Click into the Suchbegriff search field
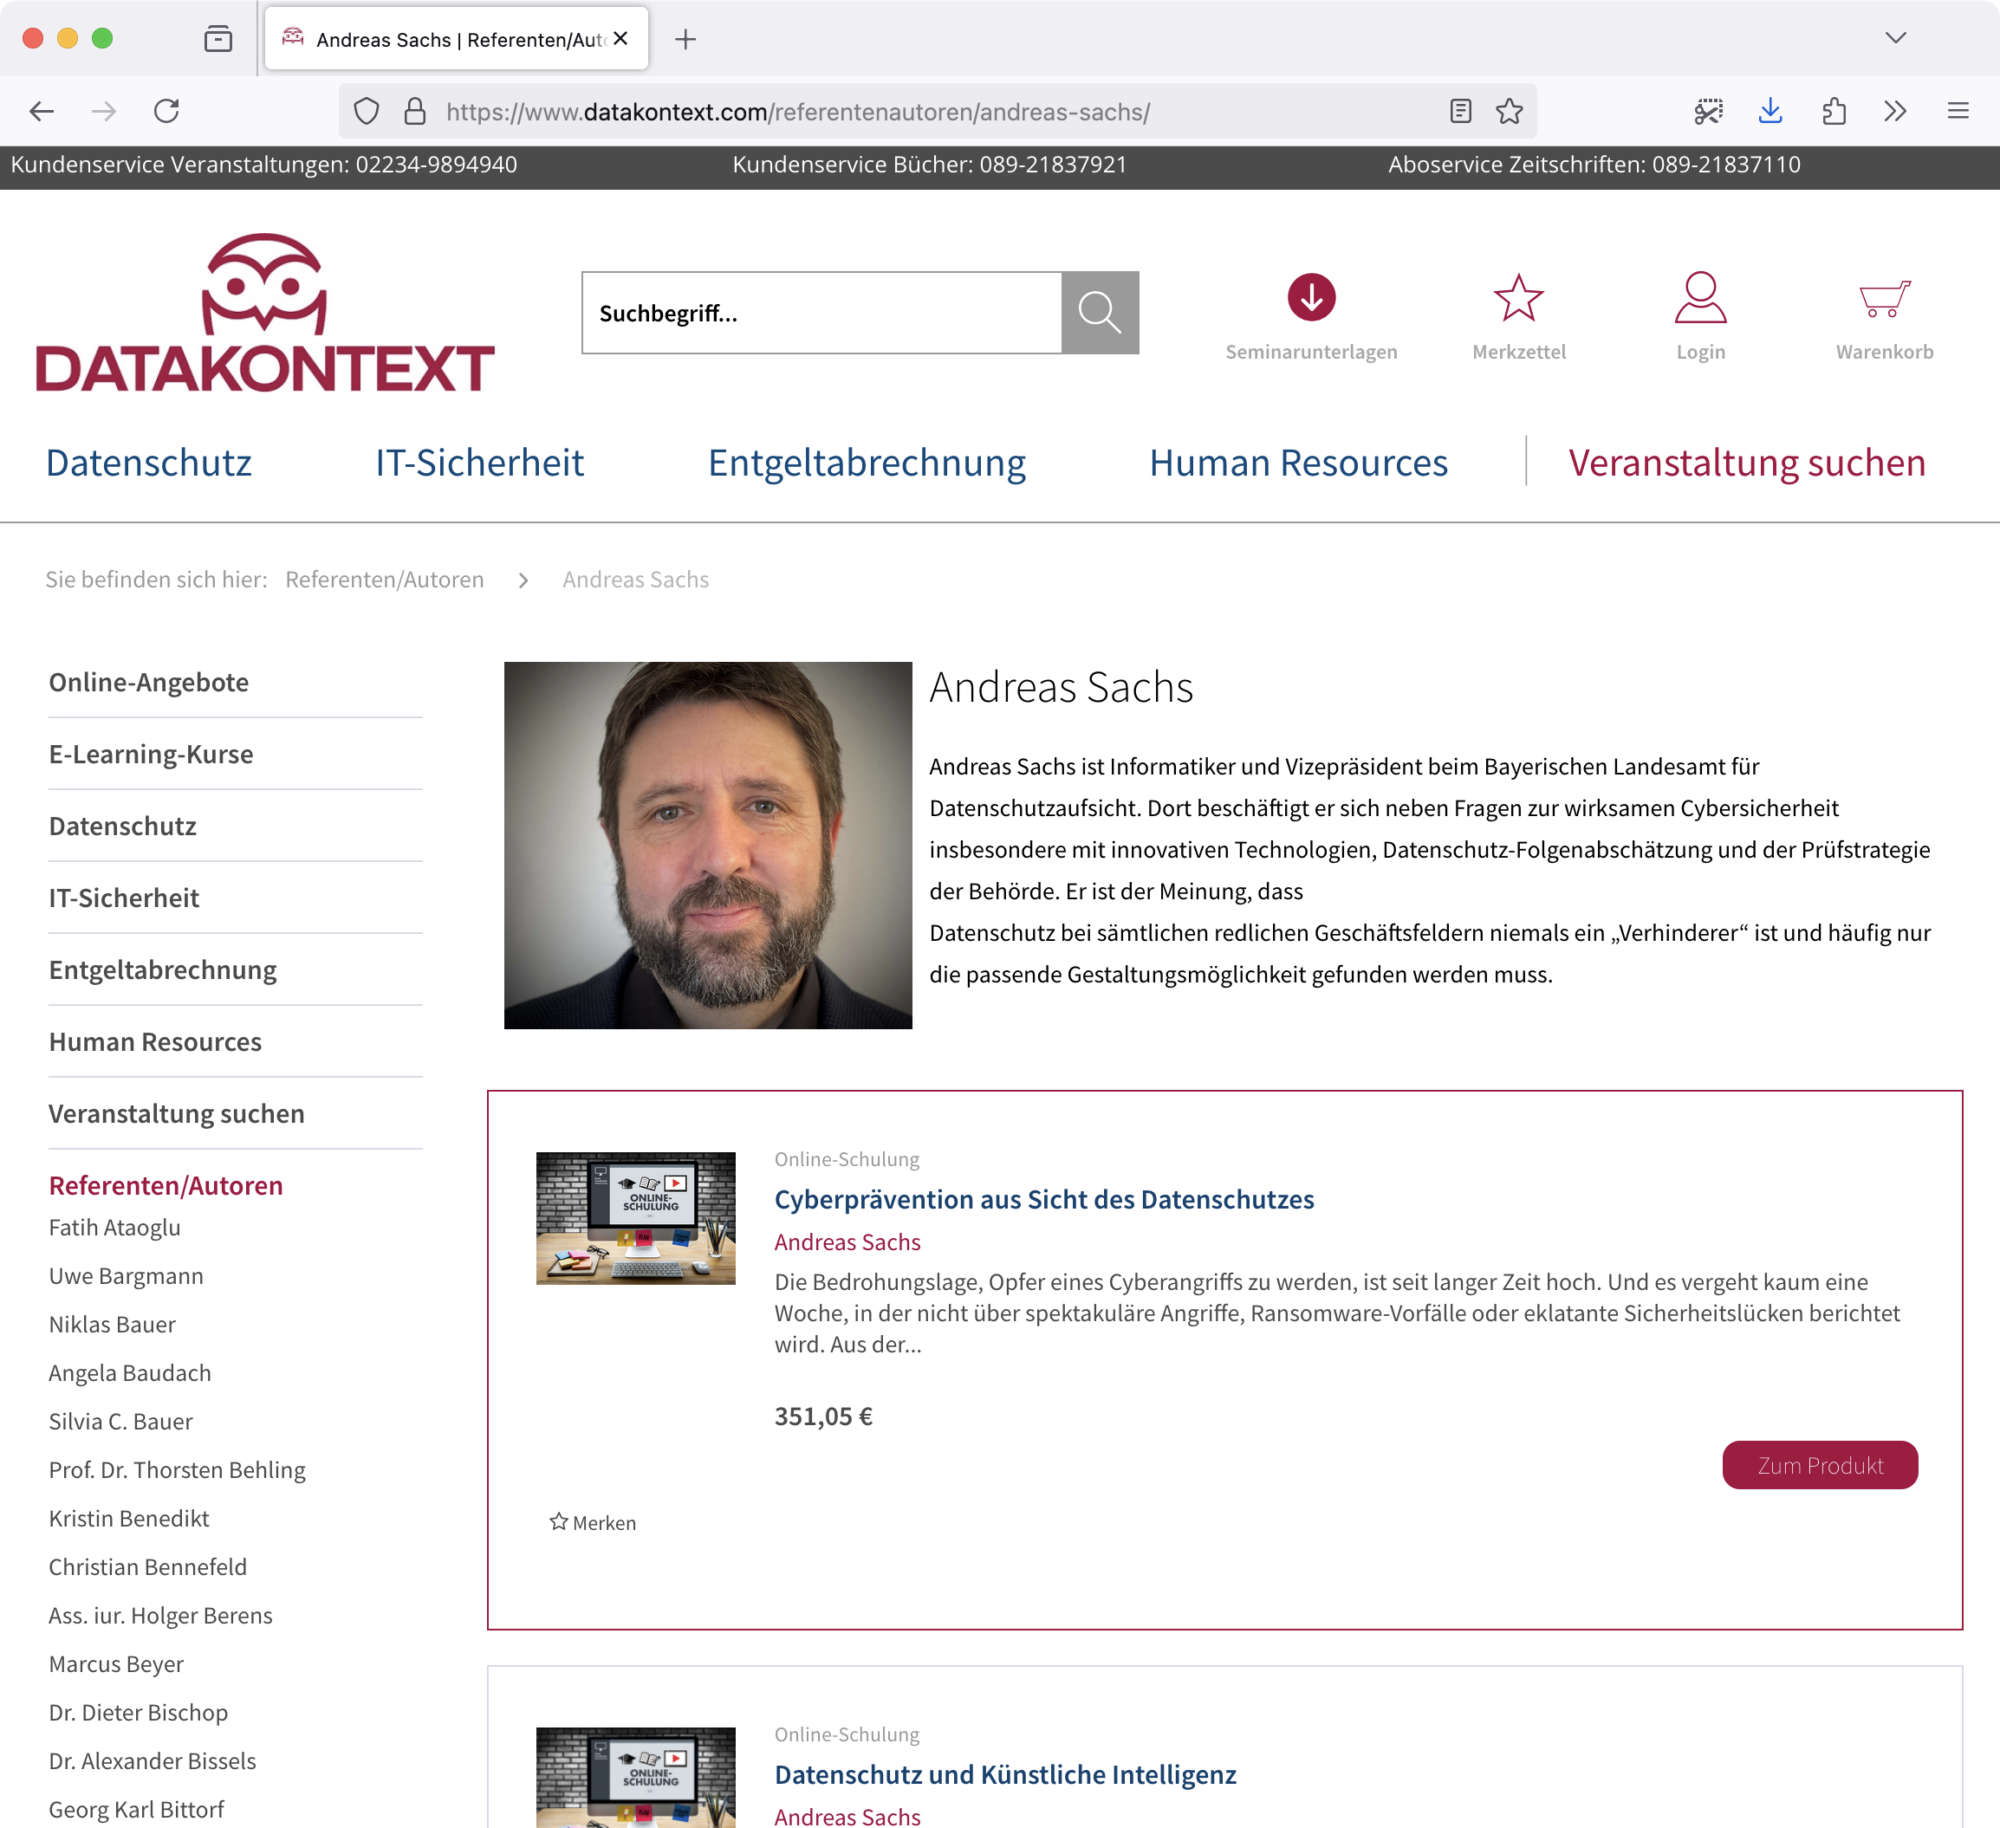The width and height of the screenshot is (2000, 1828). 820,313
